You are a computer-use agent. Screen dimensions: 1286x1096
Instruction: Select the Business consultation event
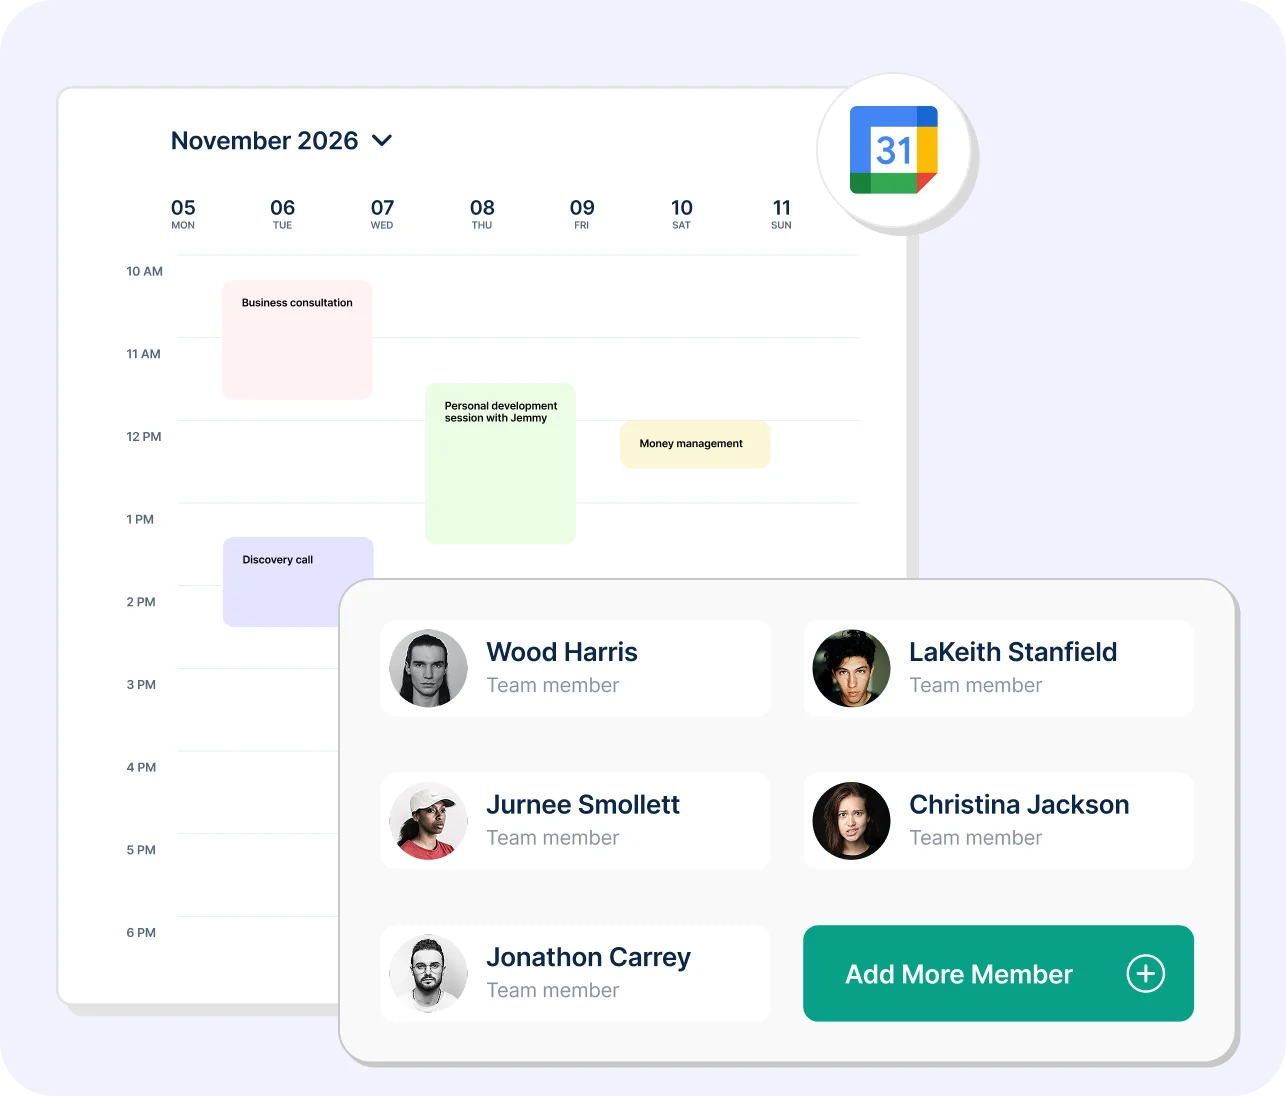(x=297, y=339)
